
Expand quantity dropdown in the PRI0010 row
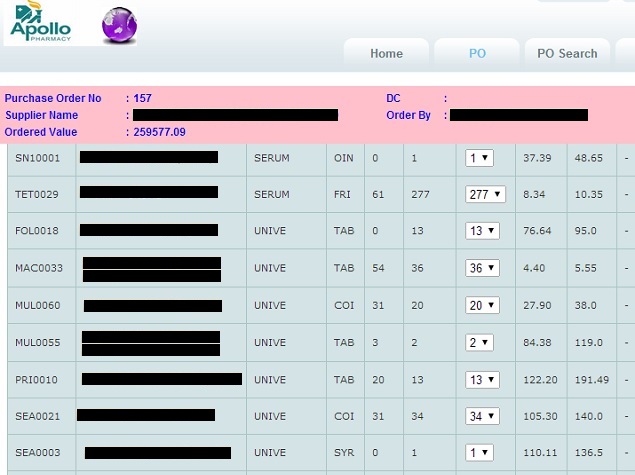482,380
